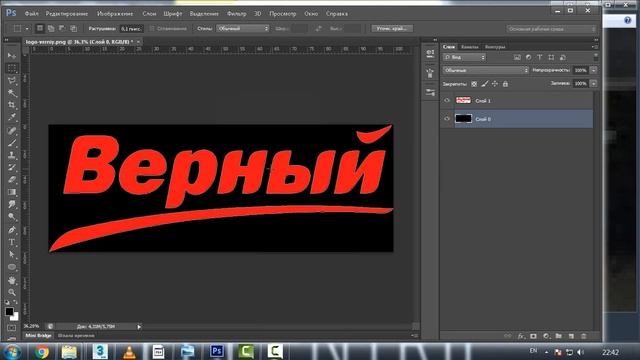Click the Растушевка feather input field
The height and width of the screenshot is (360, 640).
(x=131, y=29)
